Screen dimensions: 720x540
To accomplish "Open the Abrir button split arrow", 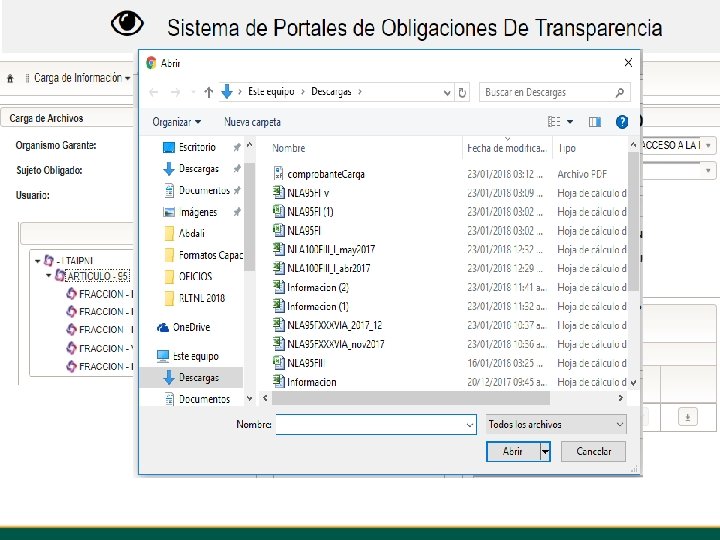I will [545, 451].
